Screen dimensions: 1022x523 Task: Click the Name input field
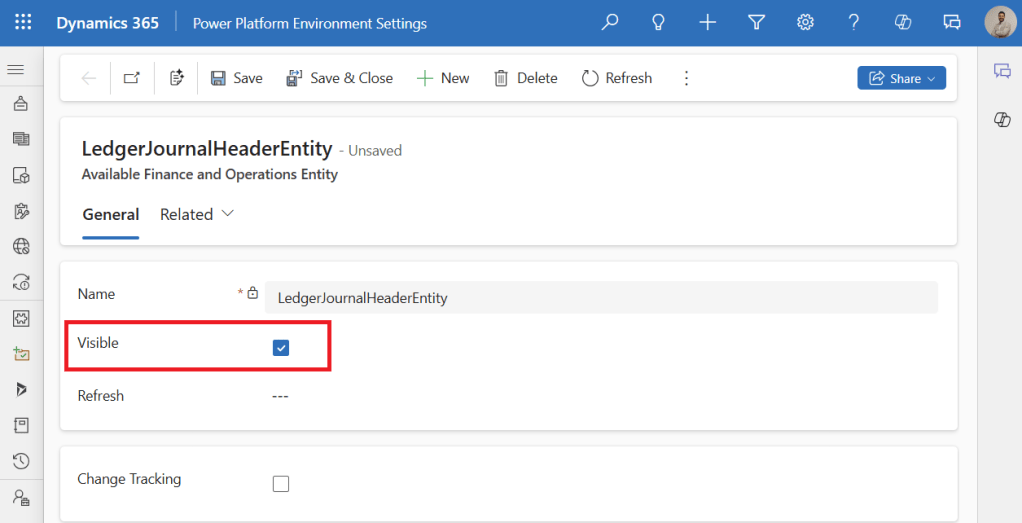coord(600,298)
